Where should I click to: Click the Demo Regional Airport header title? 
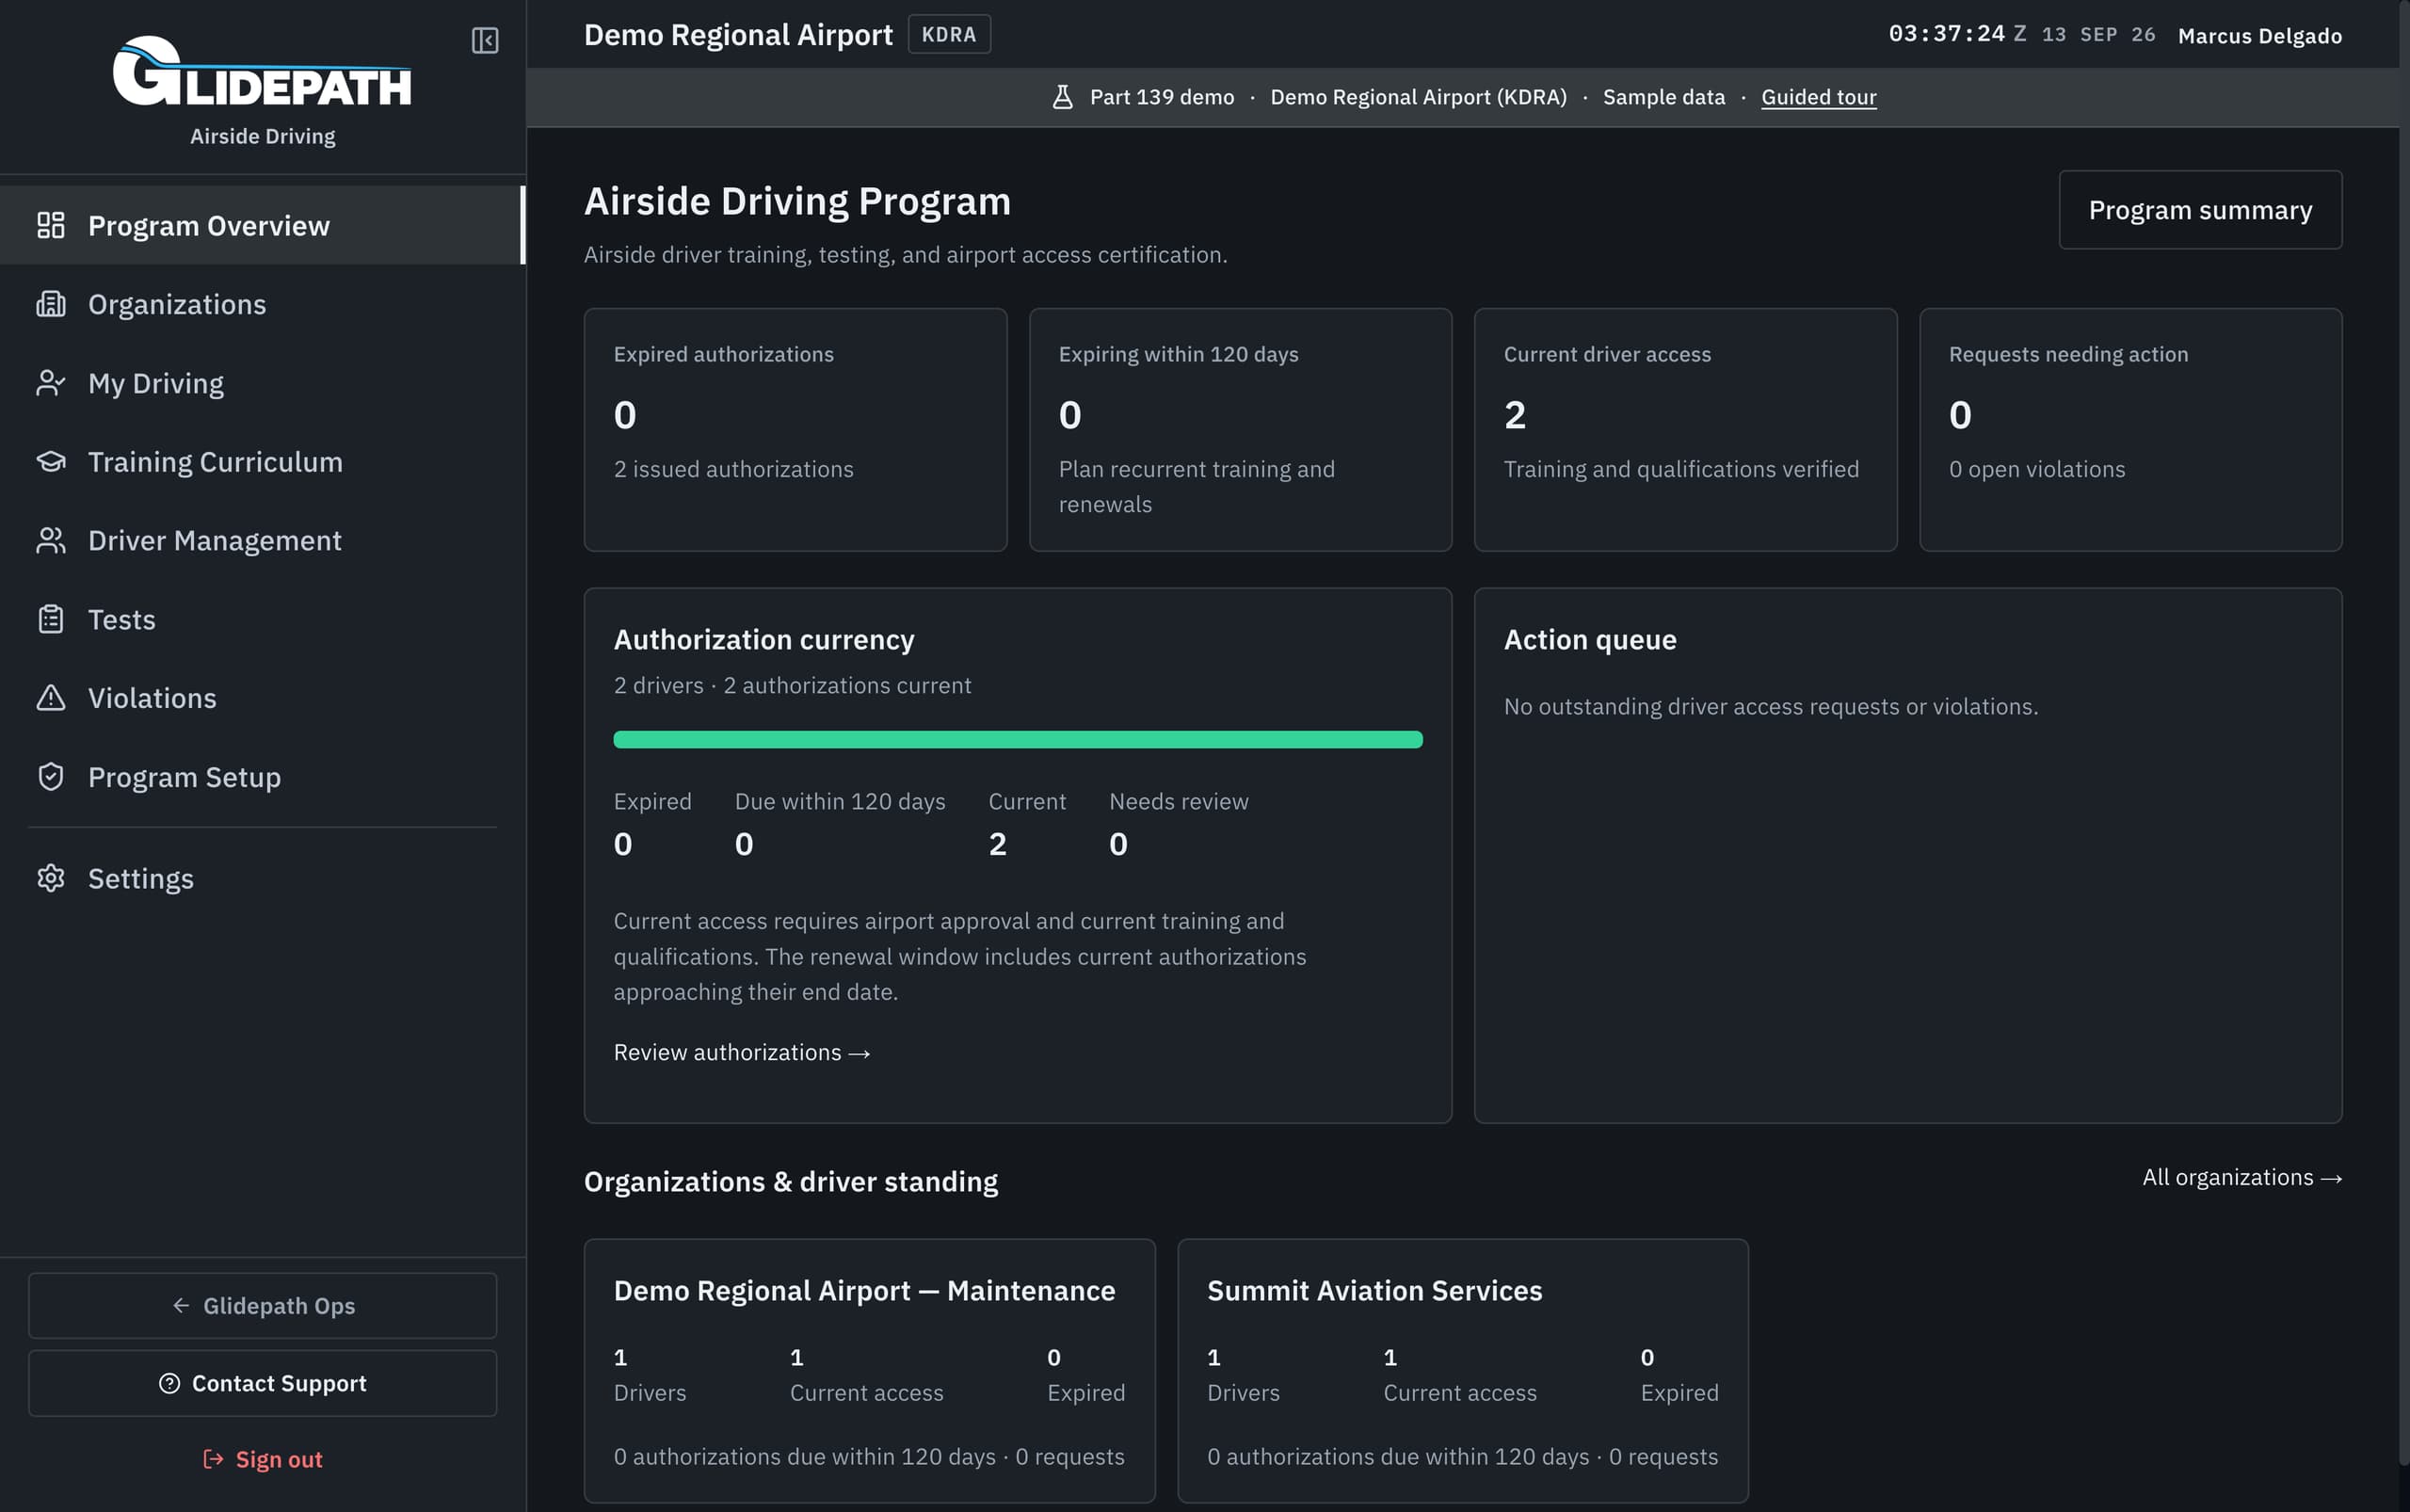tap(738, 34)
